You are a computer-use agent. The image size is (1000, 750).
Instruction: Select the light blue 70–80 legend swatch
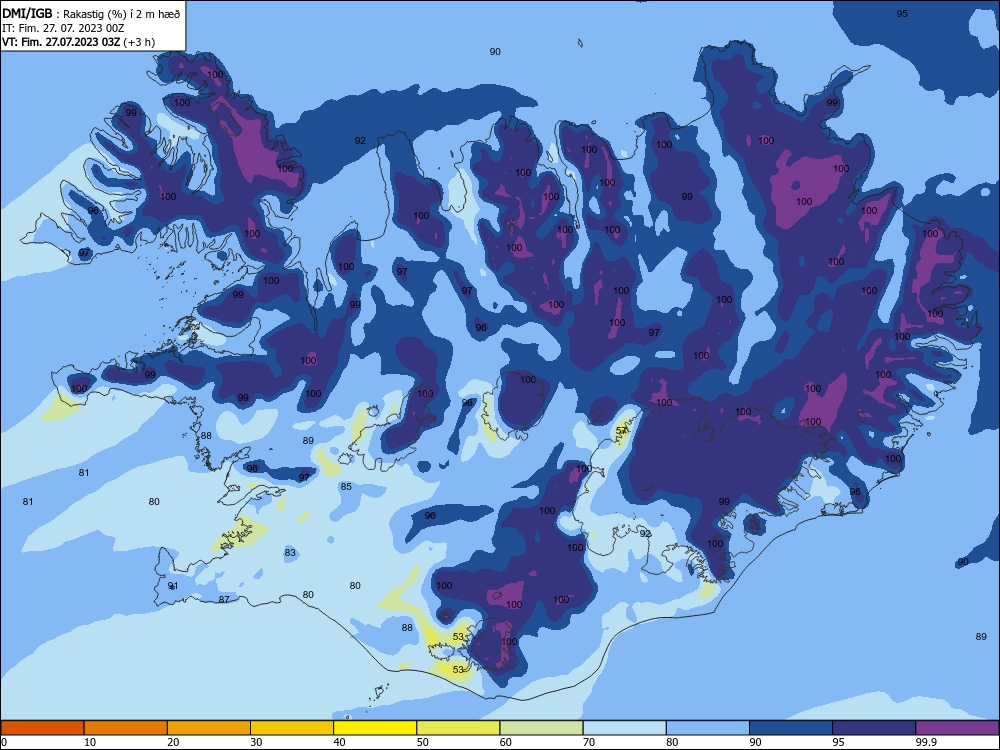point(624,728)
